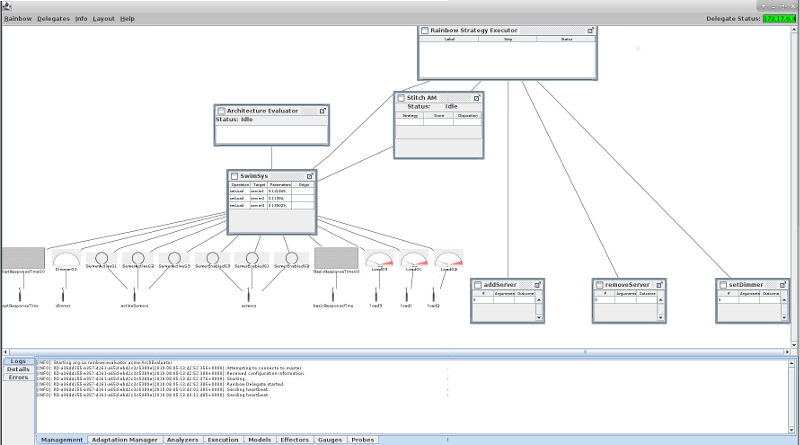Image resolution: width=800 pixels, height=445 pixels.
Task: Tick the Architecture Evaluator checkbox
Action: 222,111
